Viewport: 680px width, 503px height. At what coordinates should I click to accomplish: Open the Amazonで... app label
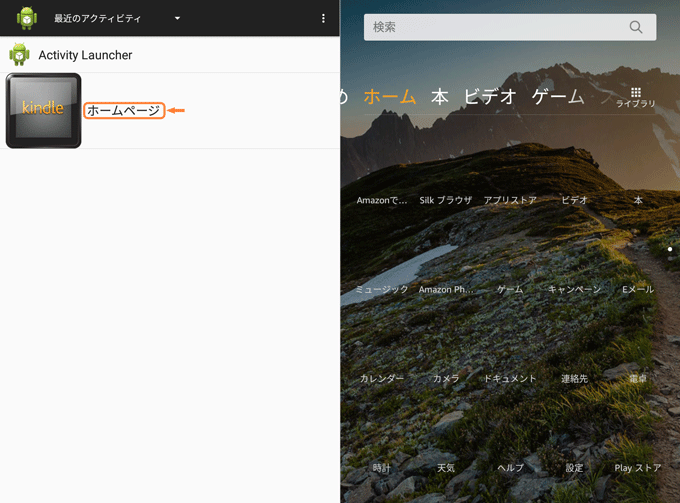pyautogui.click(x=382, y=200)
